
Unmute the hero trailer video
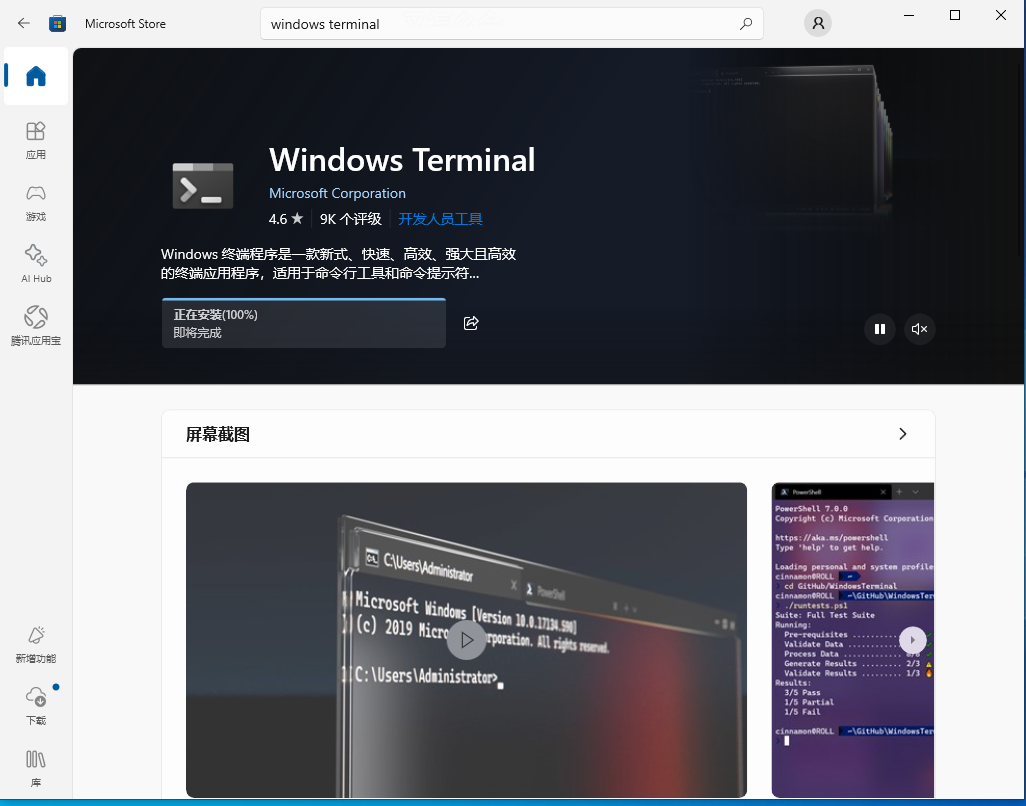[x=919, y=329]
